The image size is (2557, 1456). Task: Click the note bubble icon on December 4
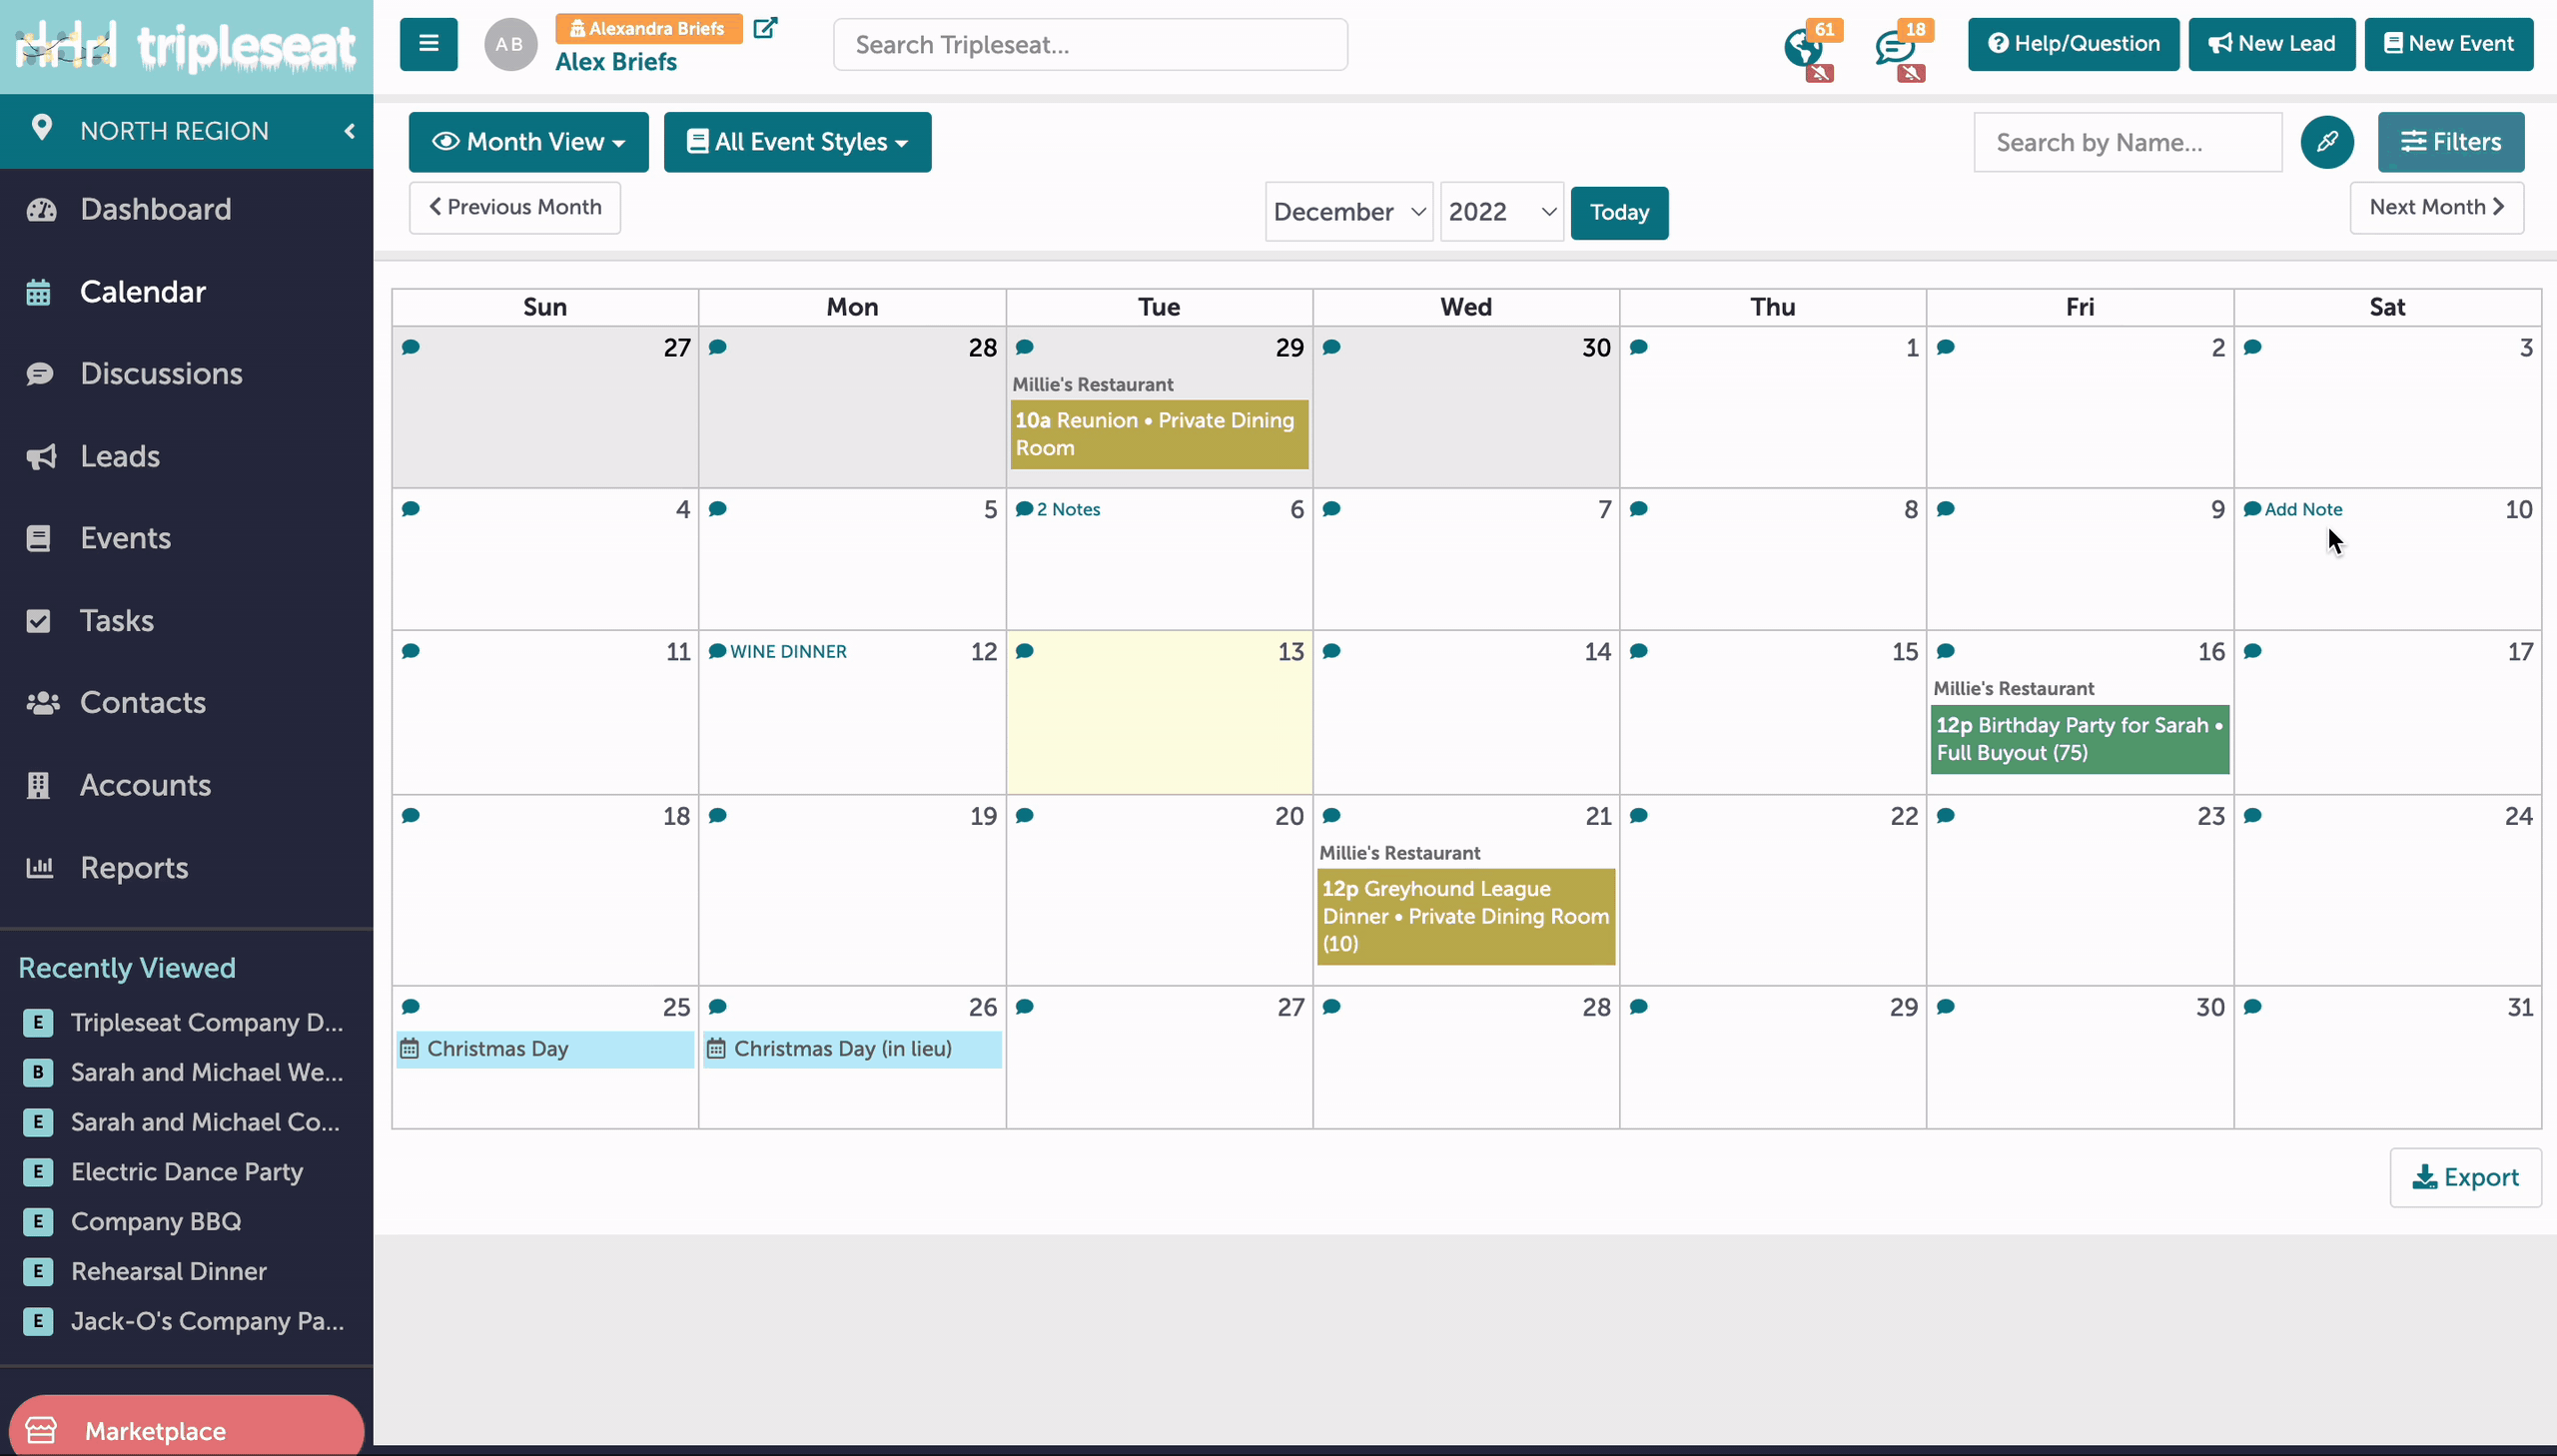pos(410,509)
